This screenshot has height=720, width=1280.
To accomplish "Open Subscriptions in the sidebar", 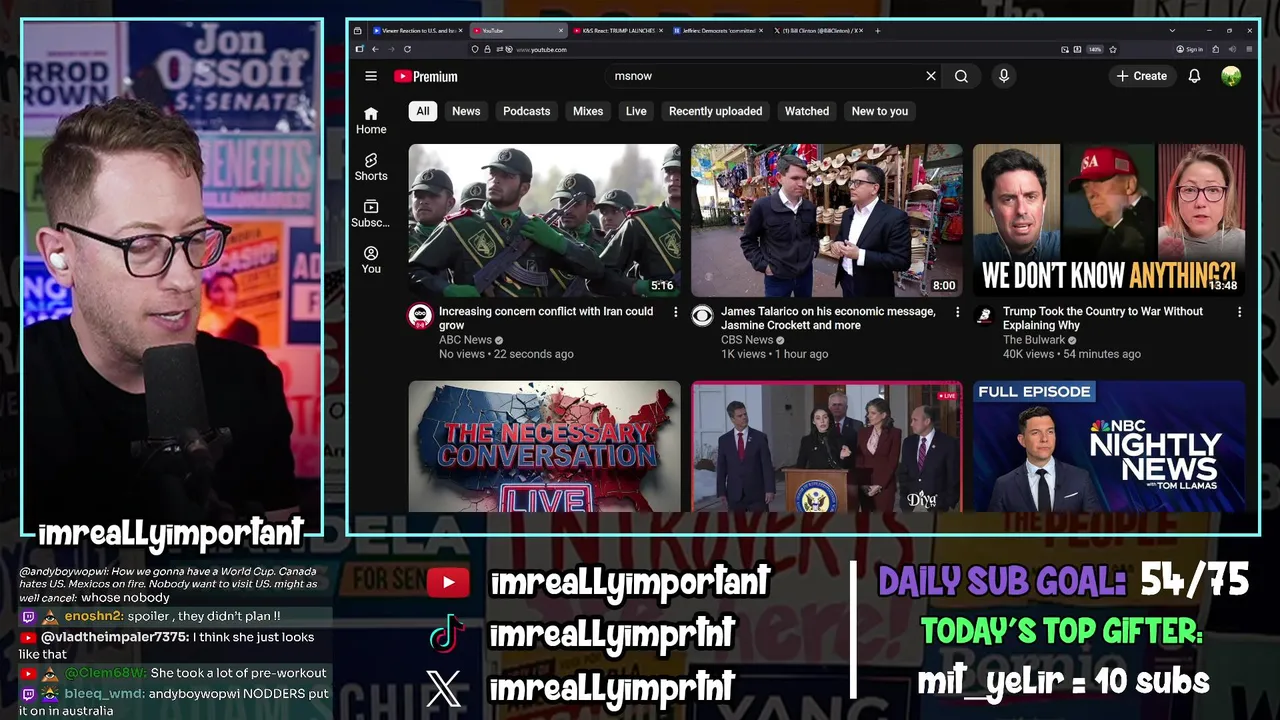I will pos(371,213).
